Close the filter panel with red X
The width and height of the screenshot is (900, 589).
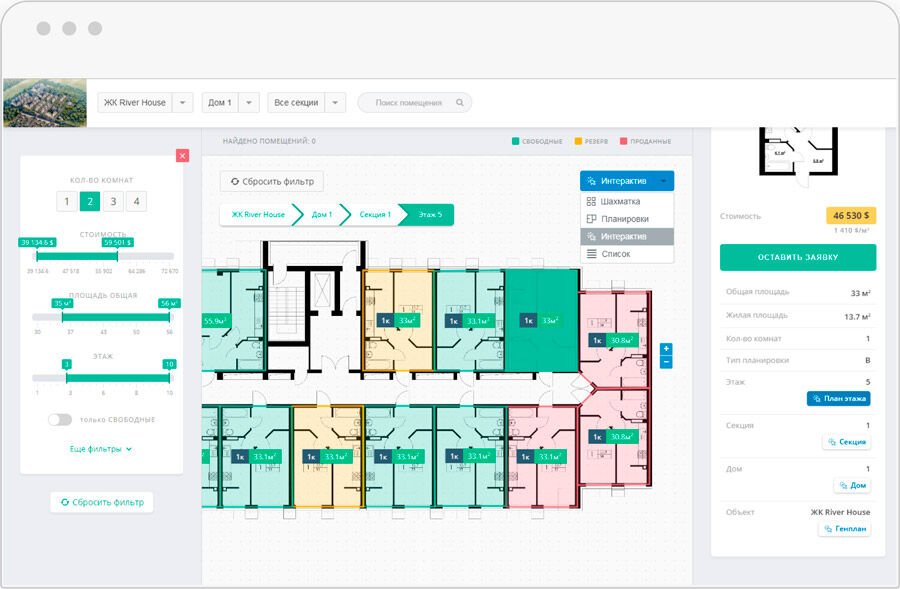(x=182, y=155)
